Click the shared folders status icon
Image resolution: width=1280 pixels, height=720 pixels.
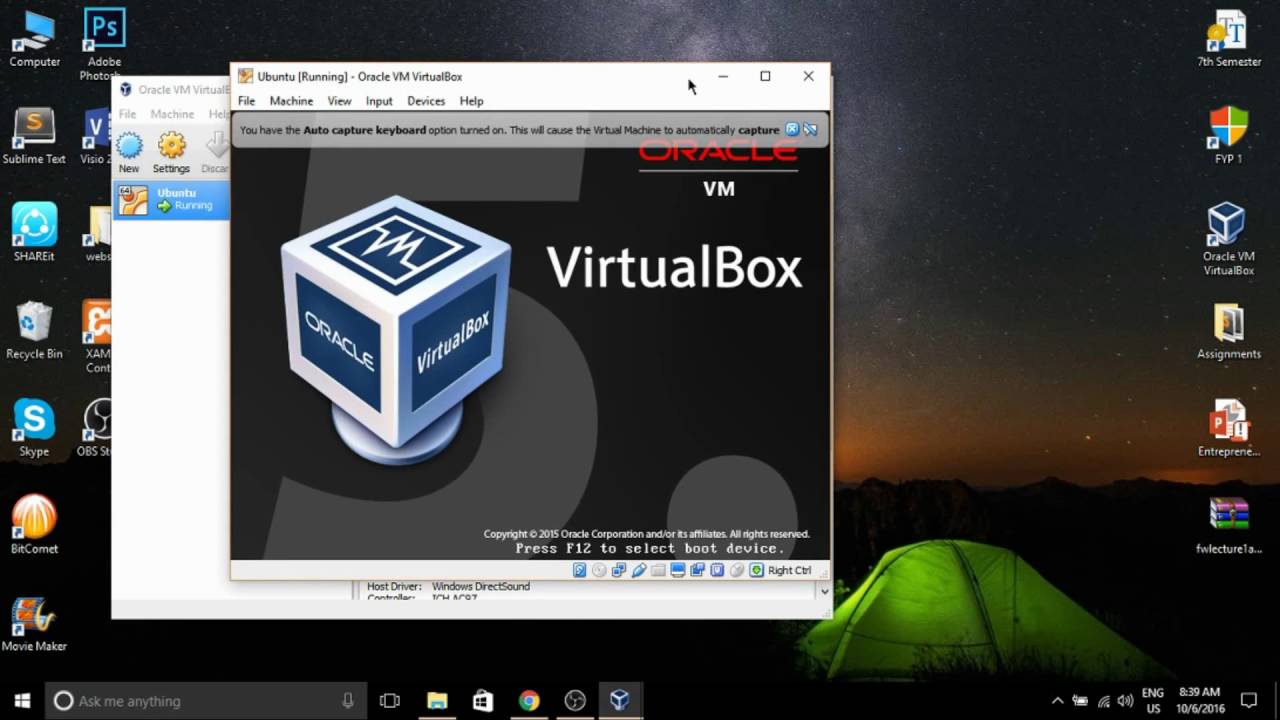(658, 570)
